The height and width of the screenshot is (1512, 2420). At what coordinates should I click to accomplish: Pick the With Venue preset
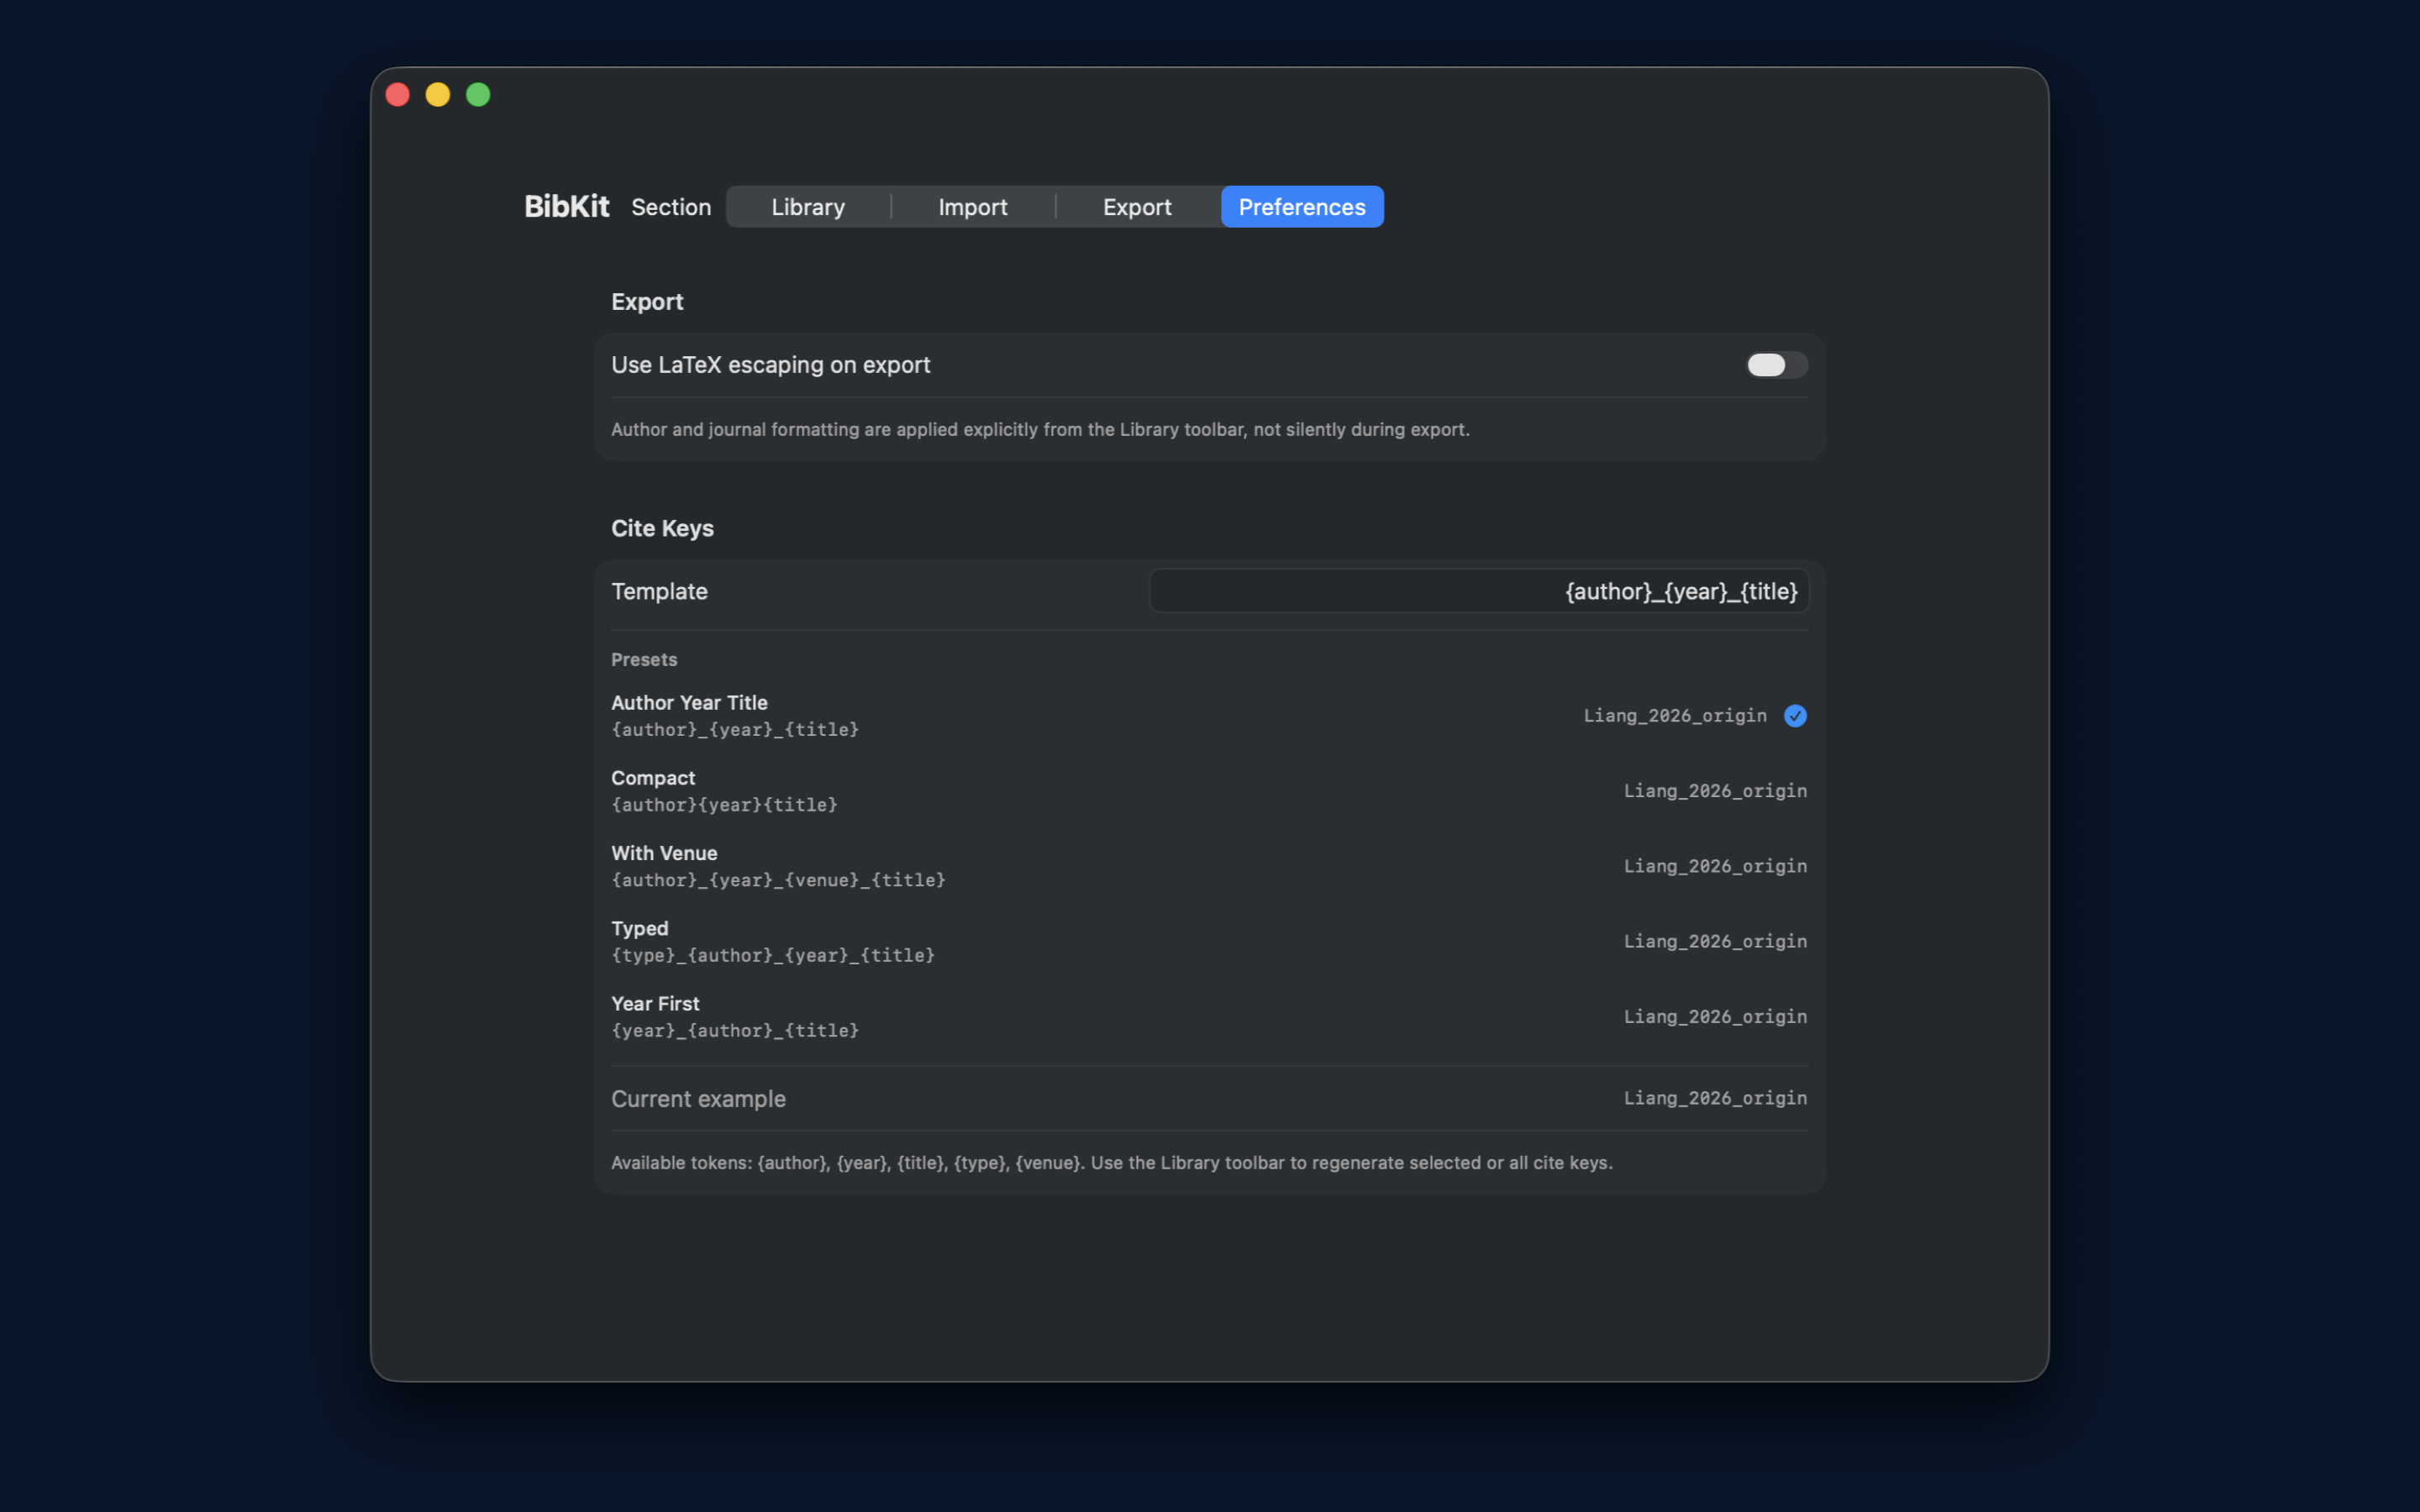tap(1209, 866)
